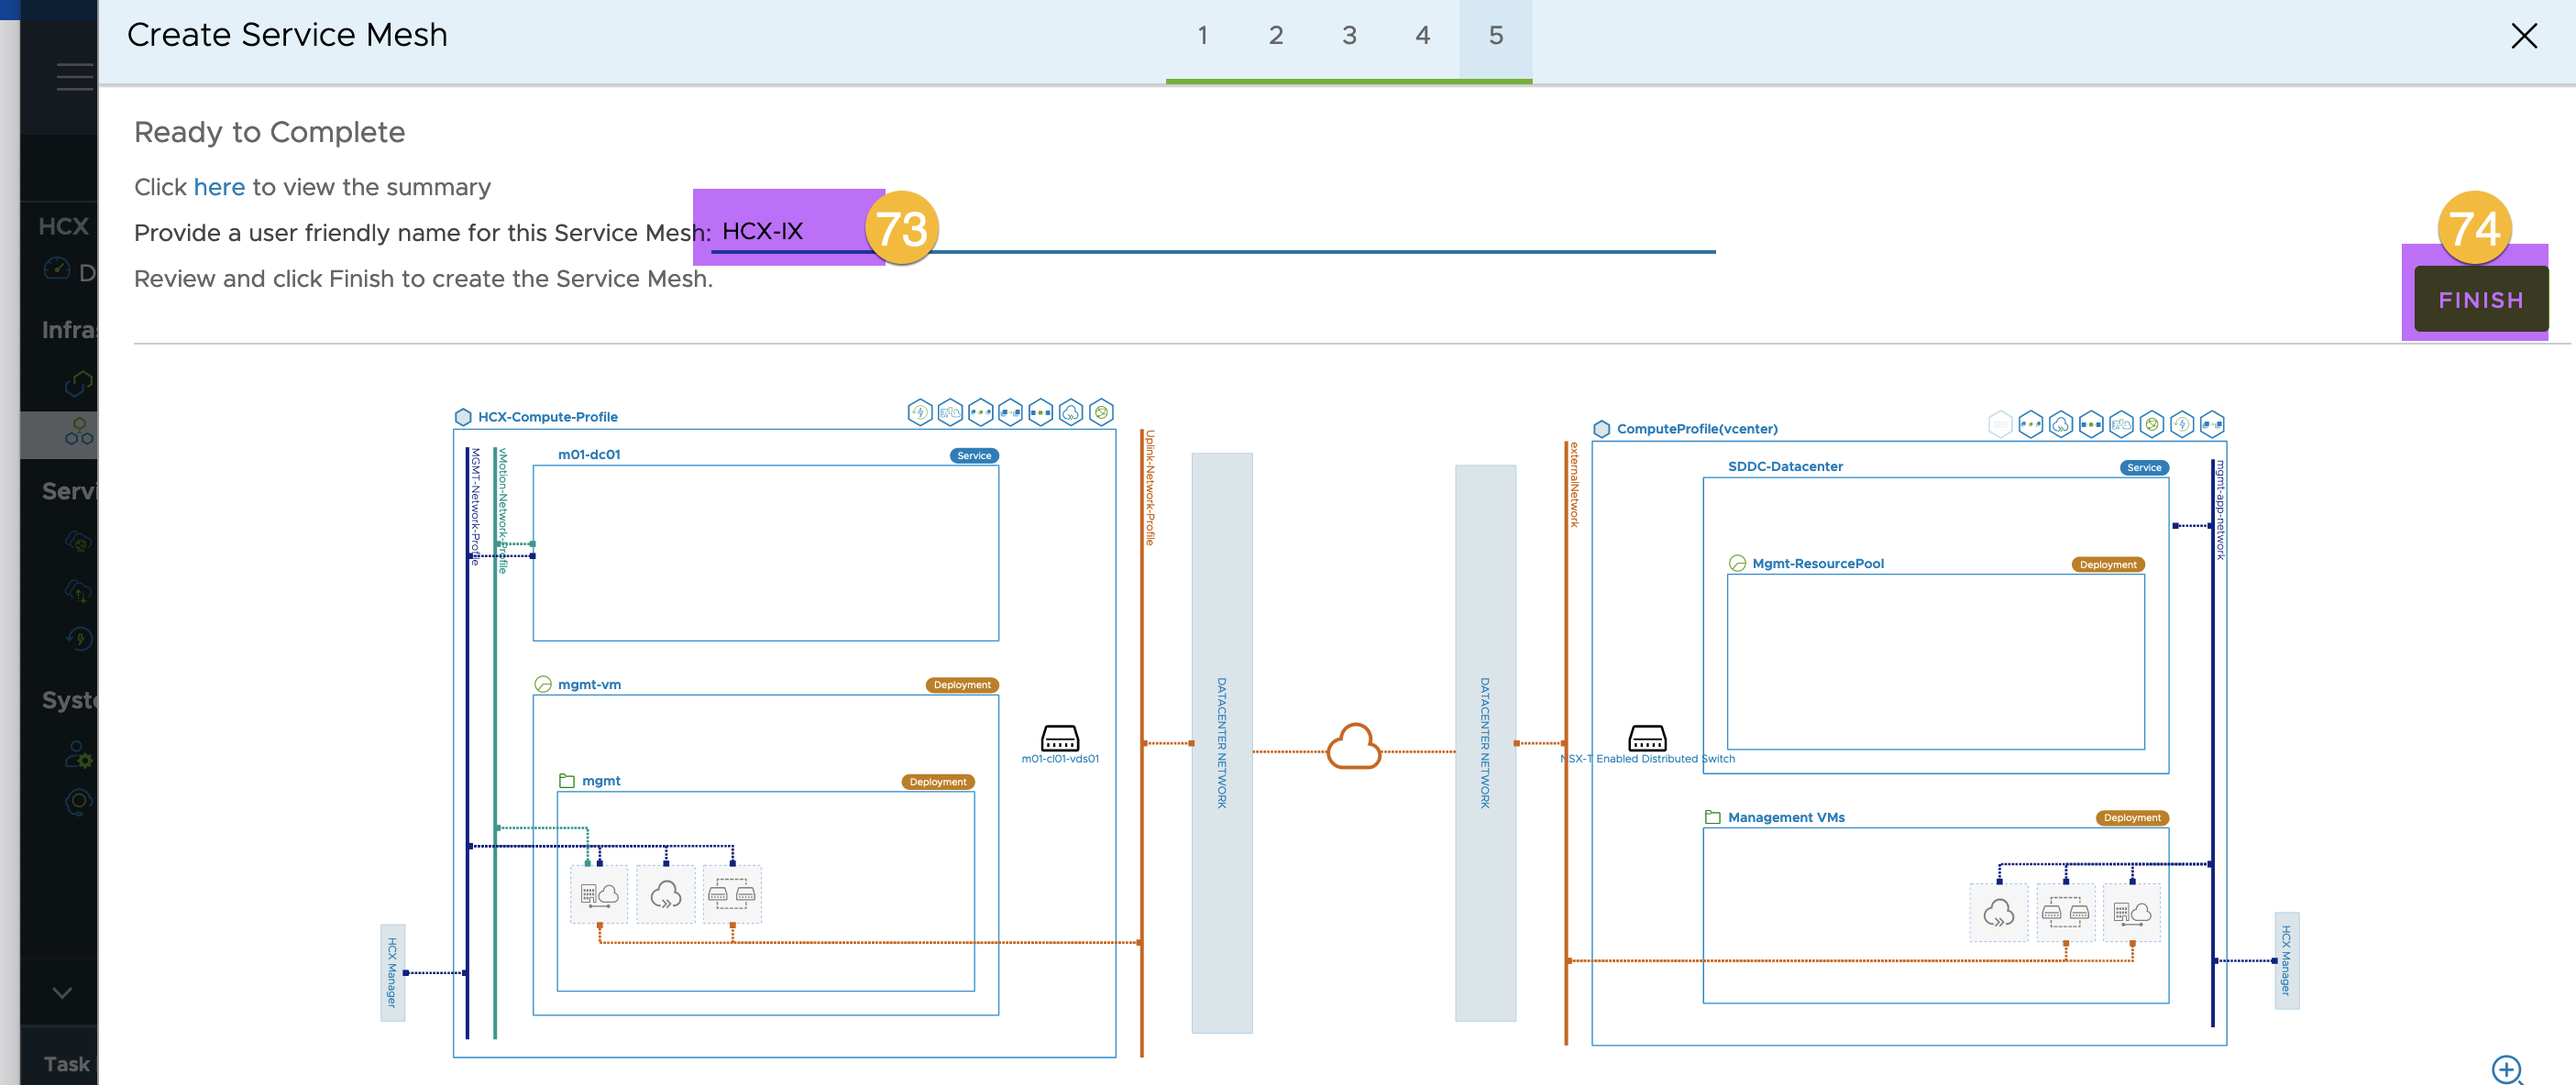Zoom in on the topology diagram

(2507, 1069)
